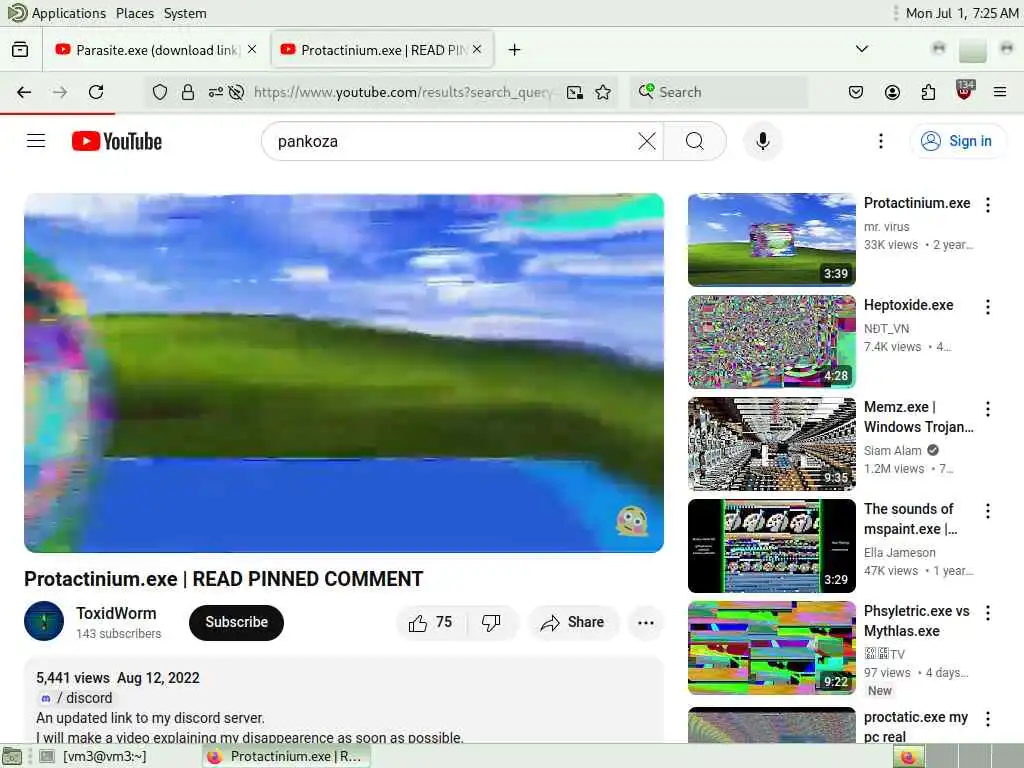Open the Places menu
Image resolution: width=1024 pixels, height=768 pixels.
point(135,13)
